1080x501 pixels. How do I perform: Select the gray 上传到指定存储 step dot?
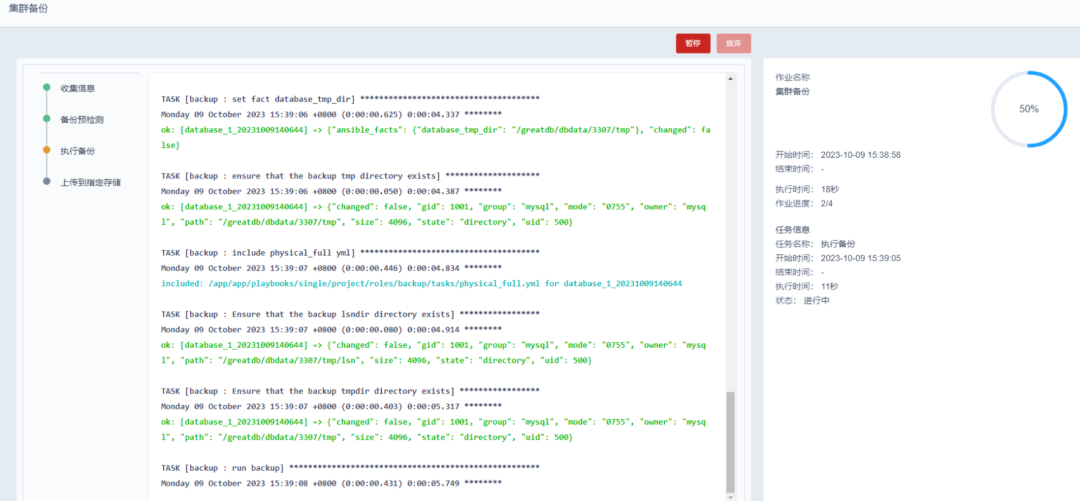pyautogui.click(x=46, y=182)
